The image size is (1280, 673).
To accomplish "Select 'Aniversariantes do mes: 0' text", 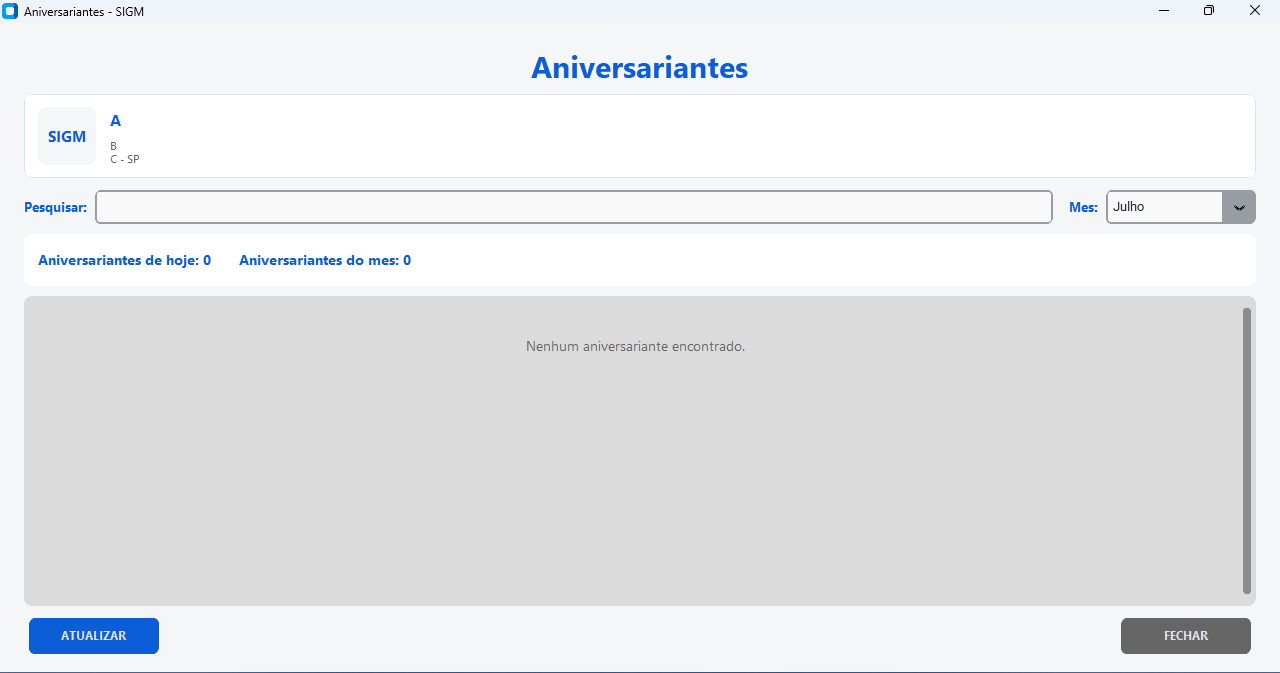I will pos(325,260).
